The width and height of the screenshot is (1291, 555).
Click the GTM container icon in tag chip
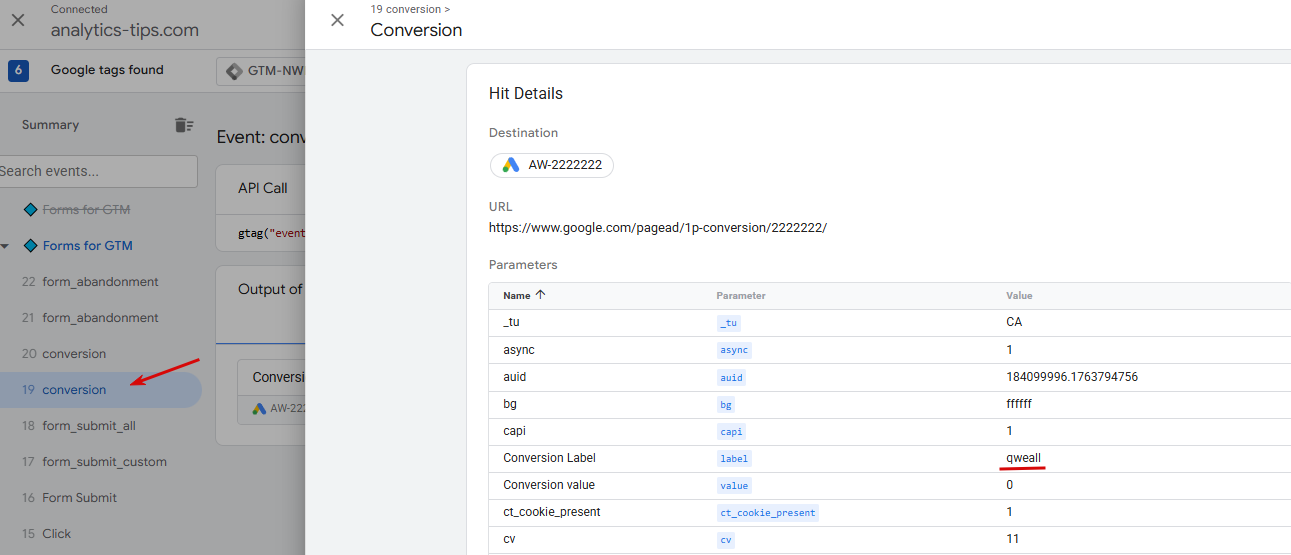pos(234,71)
